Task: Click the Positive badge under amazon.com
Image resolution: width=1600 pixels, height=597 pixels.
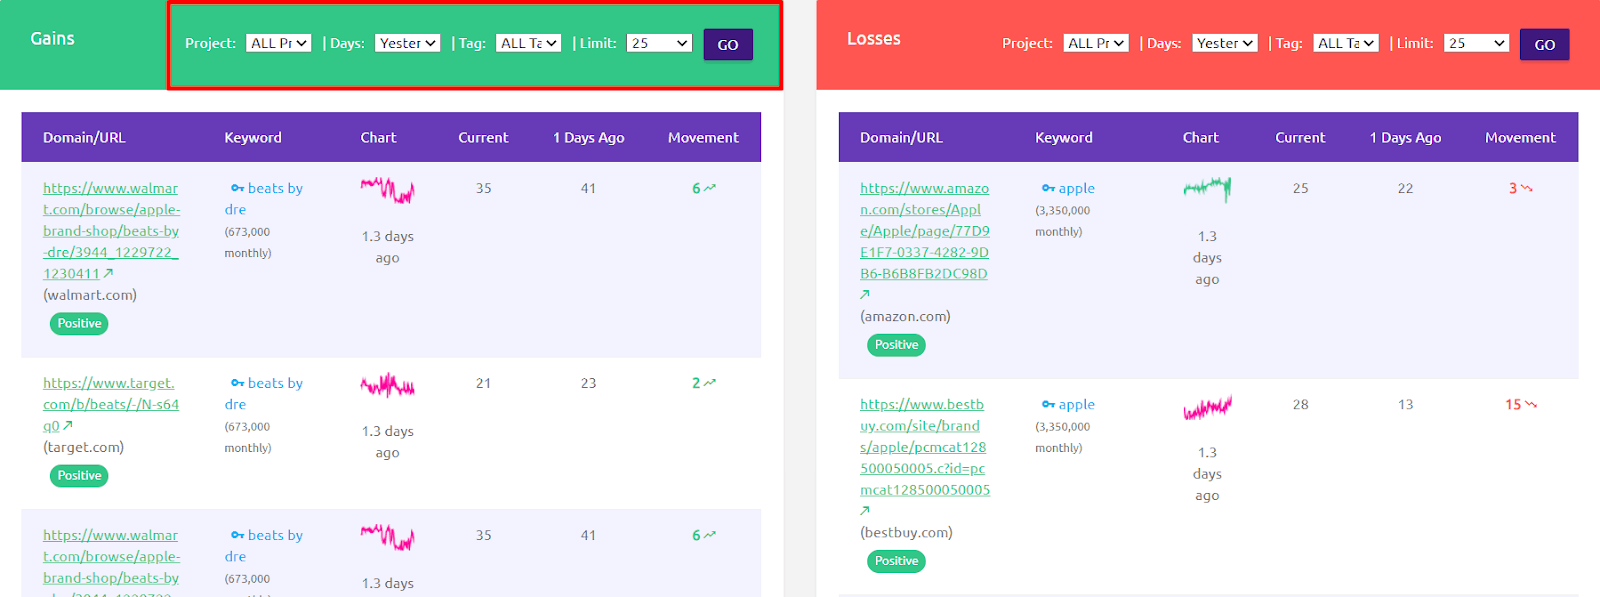Action: tap(896, 344)
